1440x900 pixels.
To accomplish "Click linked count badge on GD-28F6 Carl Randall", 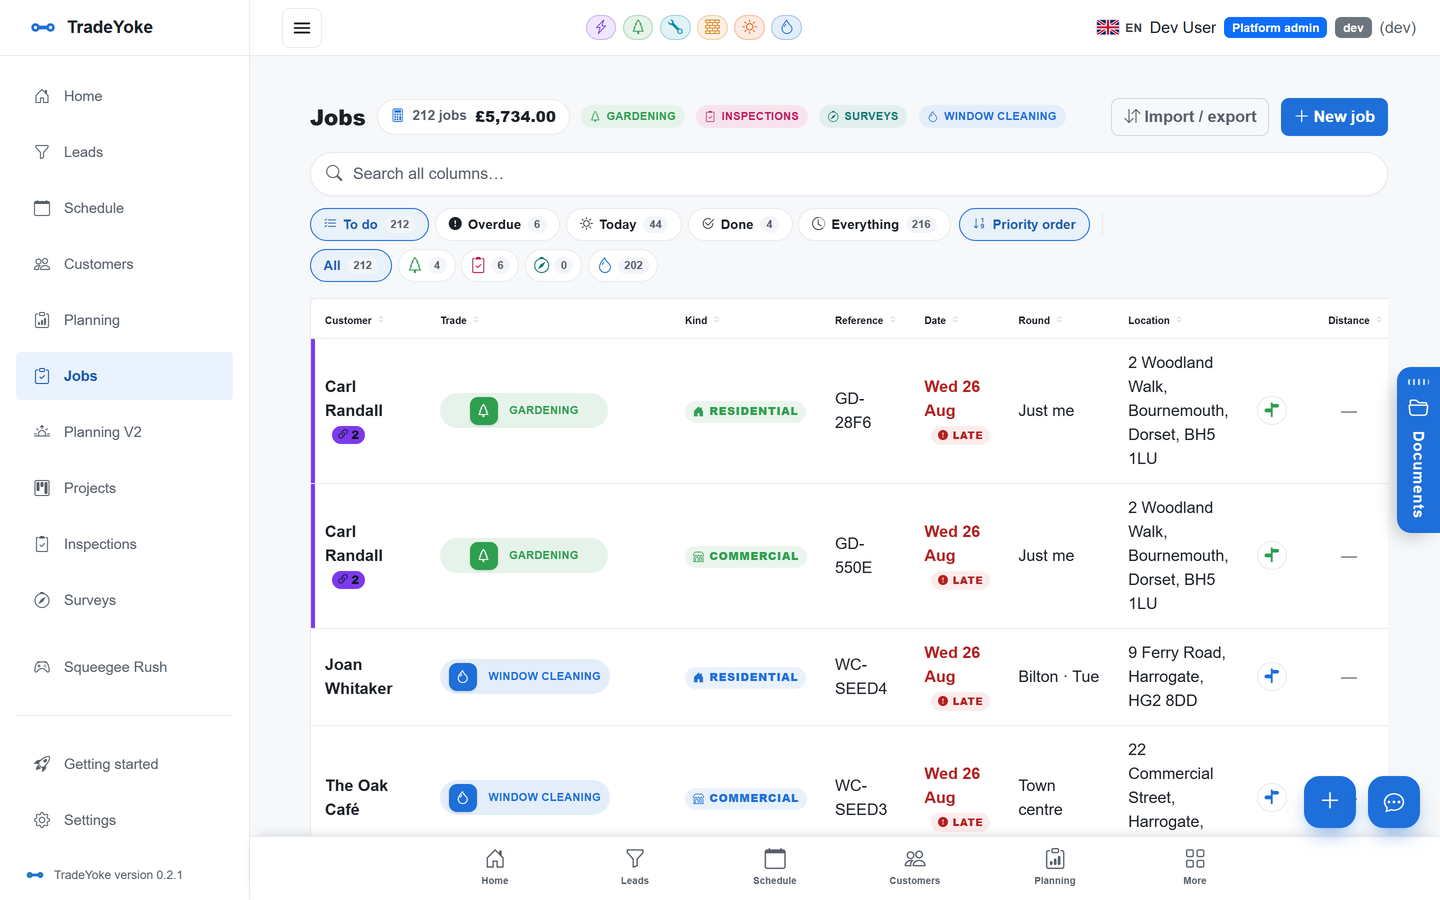I will tap(348, 435).
